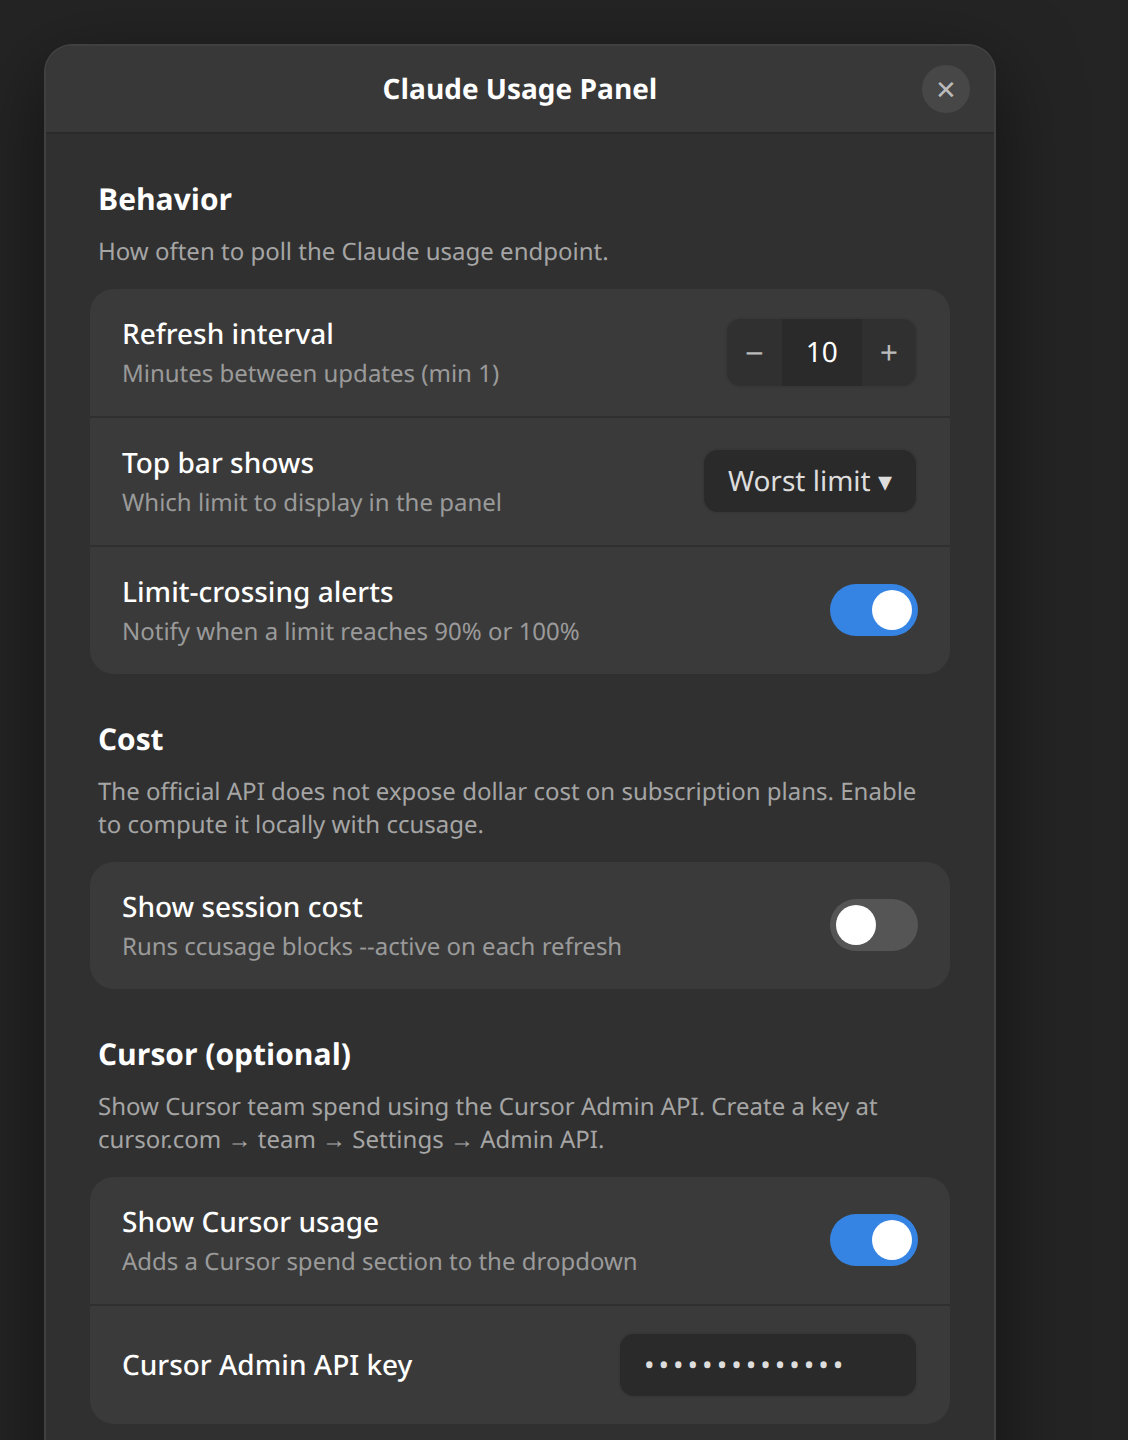Screen dimensions: 1128x1440
Task: Enable Show session cost toggle
Action: (x=873, y=925)
